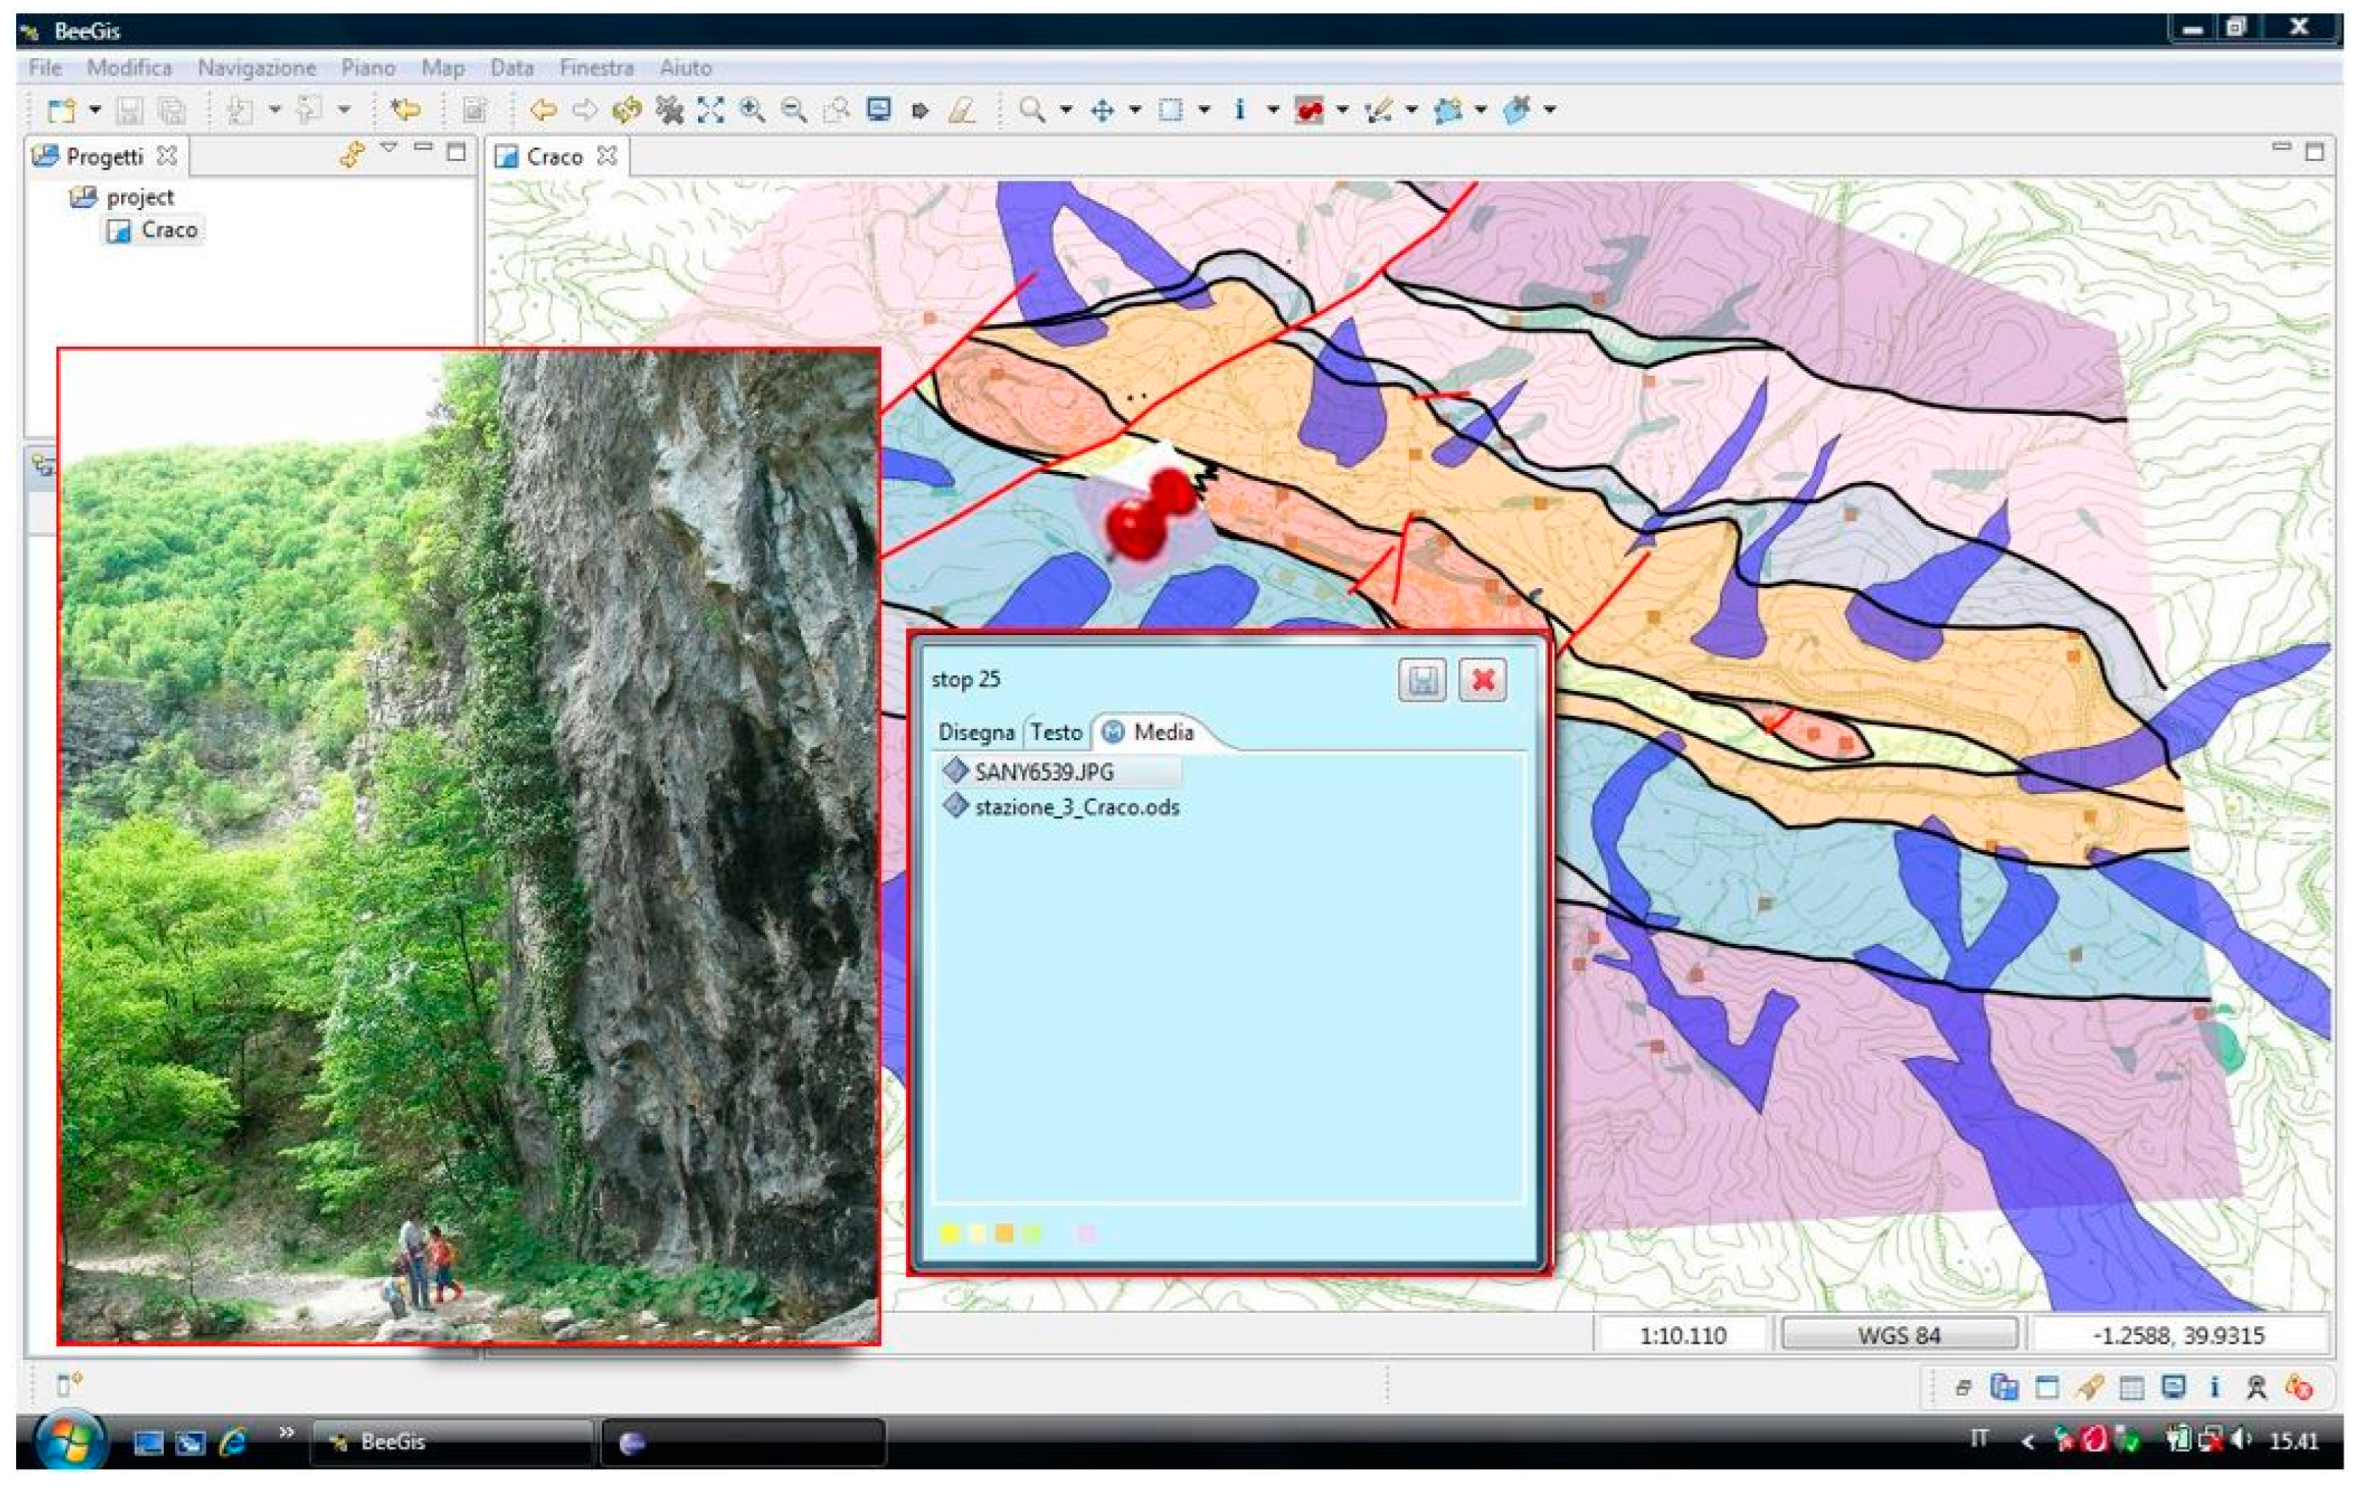Select the Craco map in project tree

pos(153,231)
